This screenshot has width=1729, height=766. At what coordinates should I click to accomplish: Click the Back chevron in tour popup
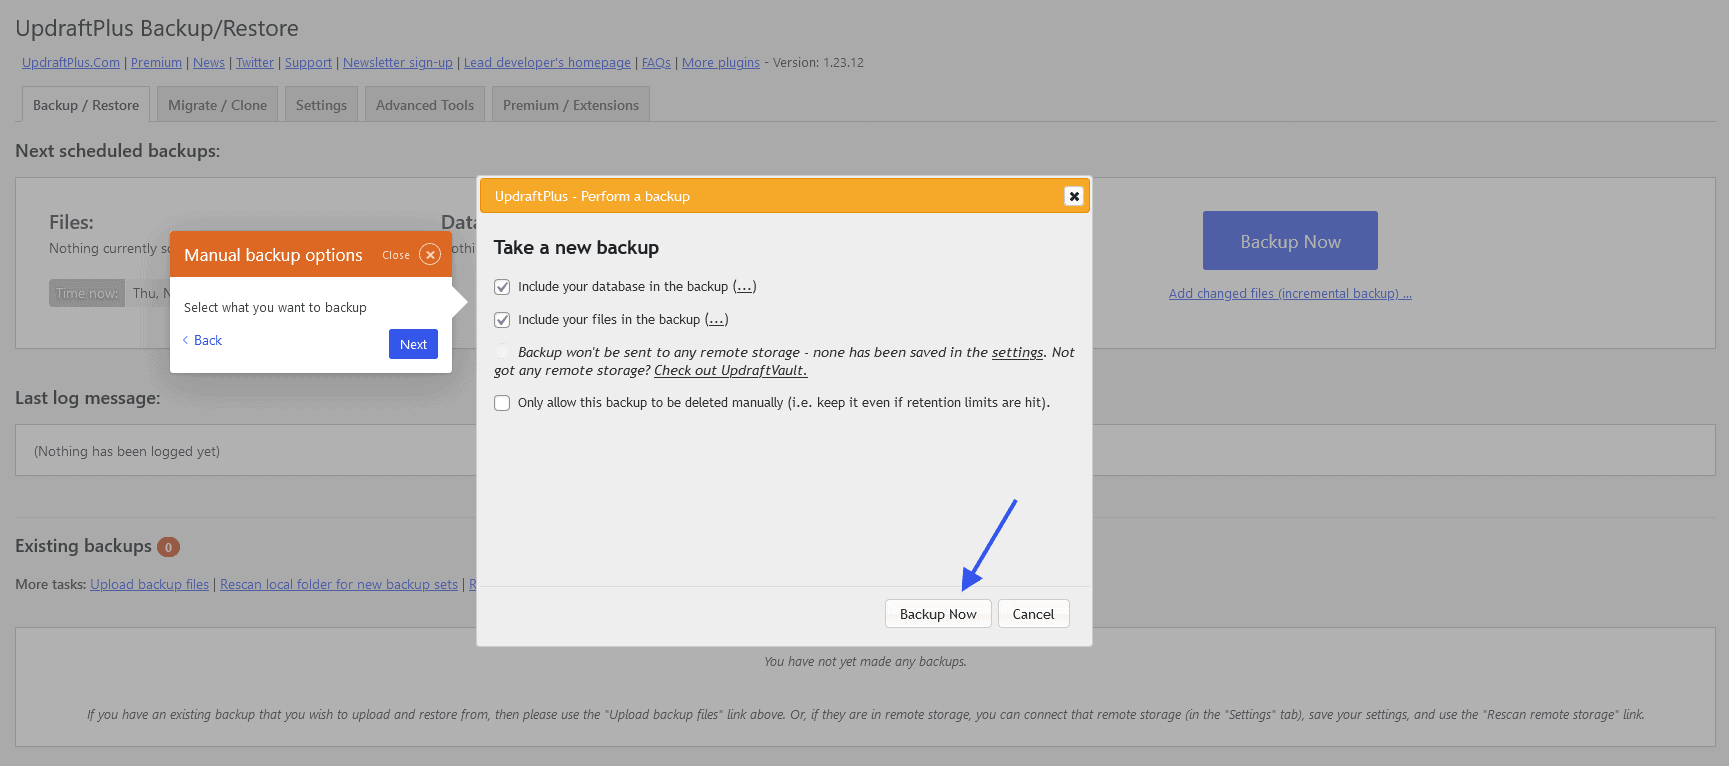click(186, 340)
